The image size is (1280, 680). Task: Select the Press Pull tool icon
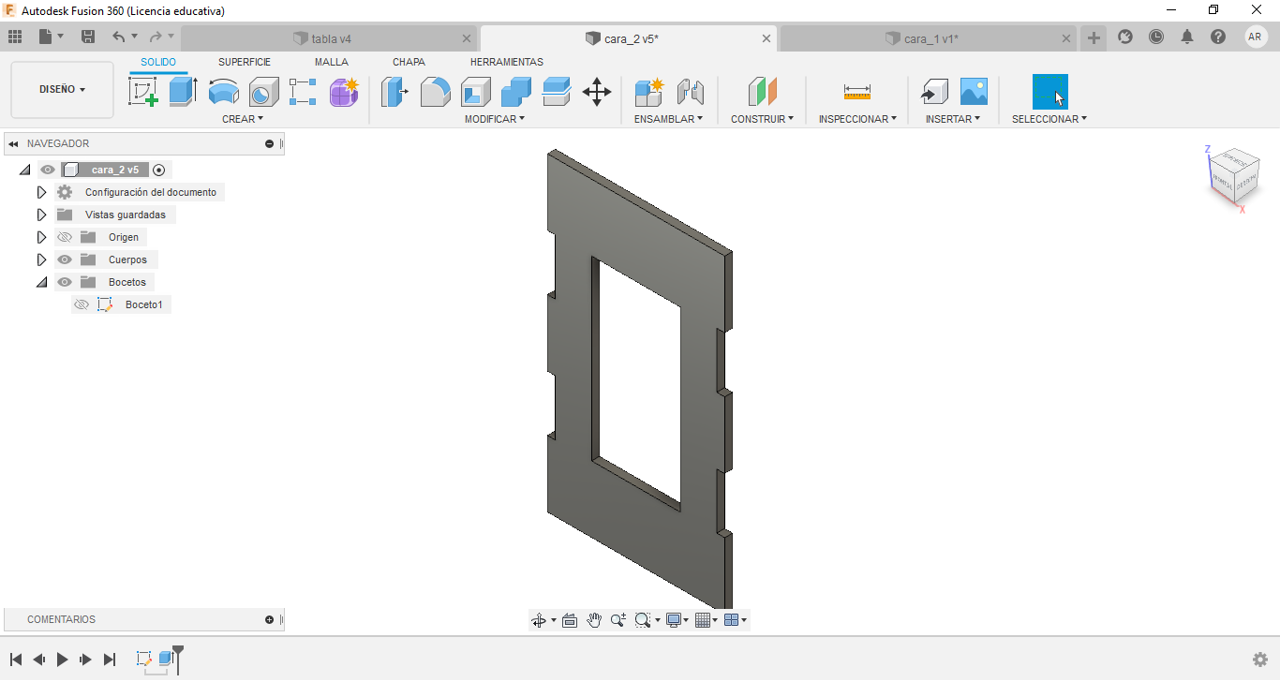(394, 92)
